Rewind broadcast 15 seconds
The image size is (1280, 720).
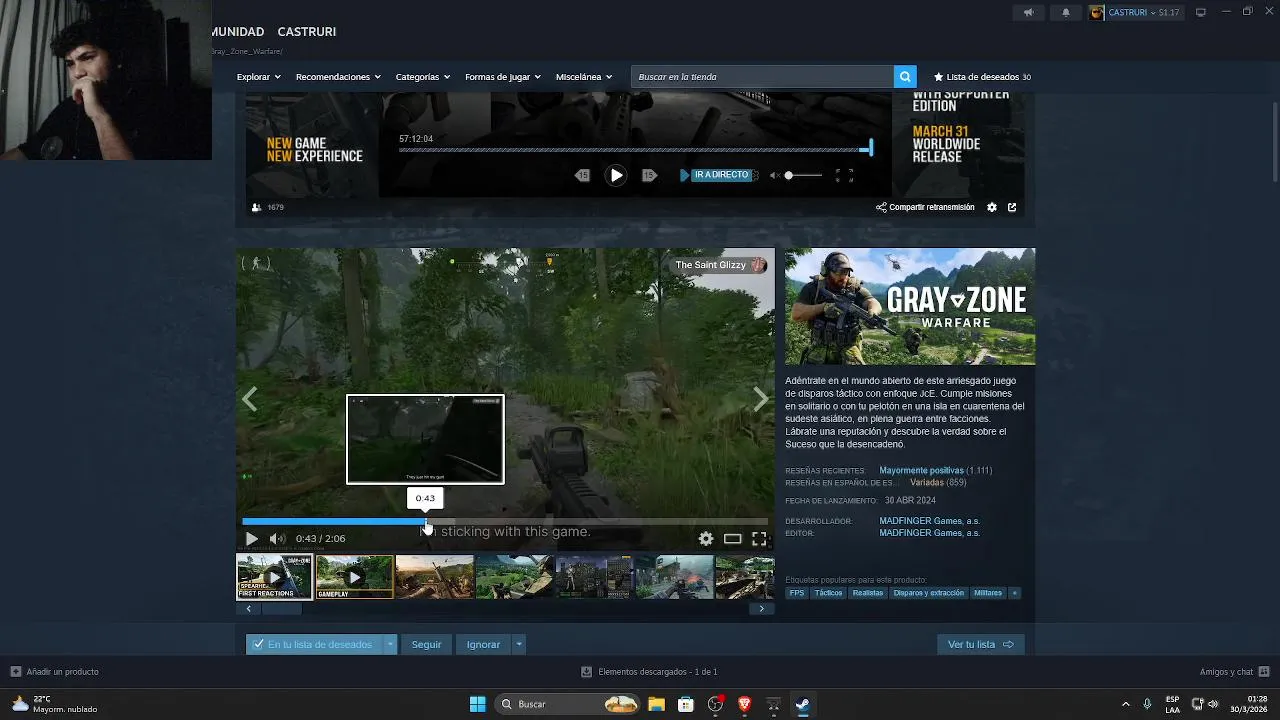[x=582, y=175]
